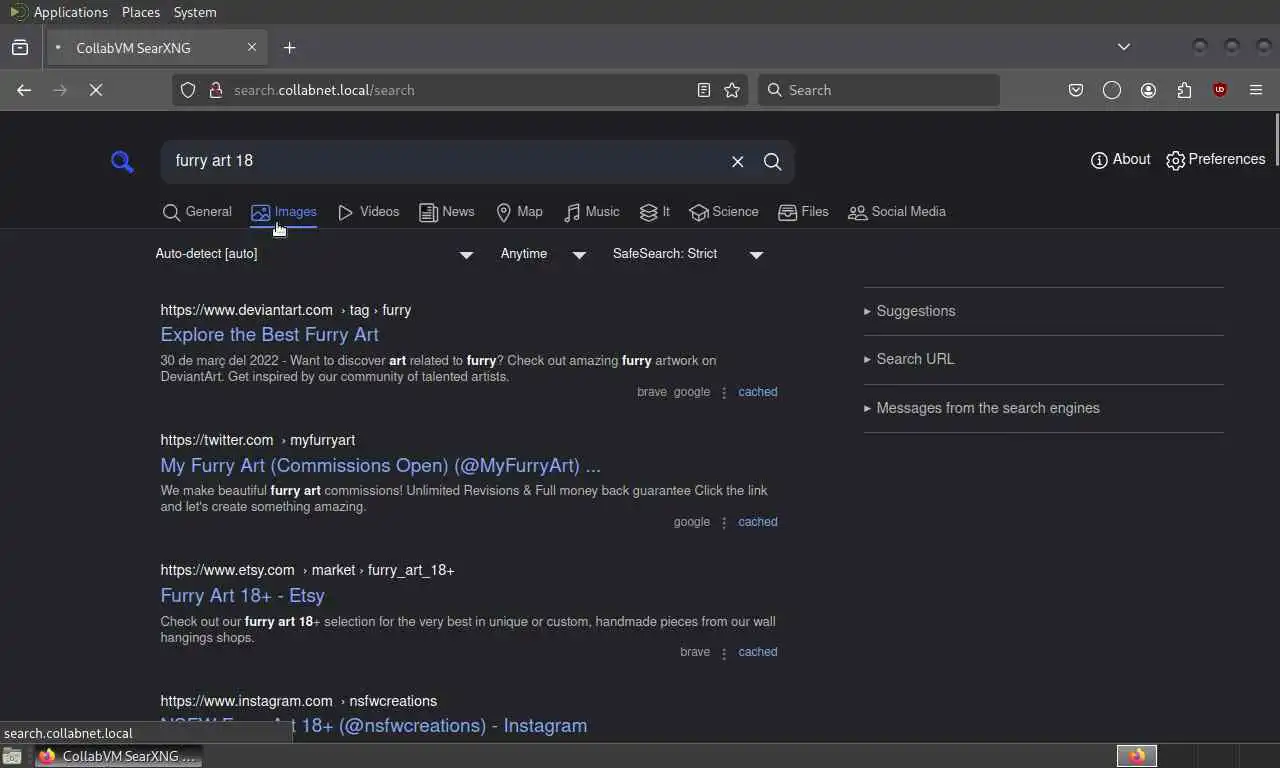This screenshot has height=768, width=1280.
Task: Stop loading the page
Action: (x=96, y=90)
